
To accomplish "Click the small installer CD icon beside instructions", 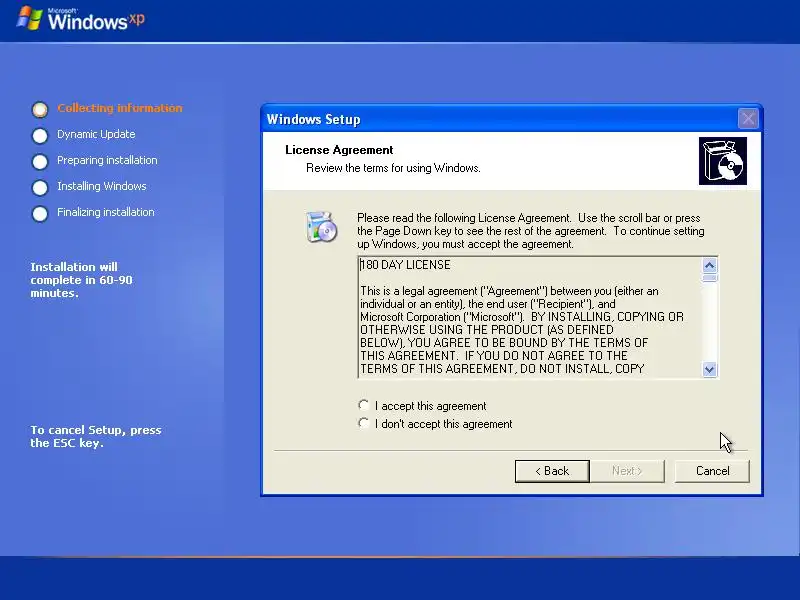I will coord(321,227).
